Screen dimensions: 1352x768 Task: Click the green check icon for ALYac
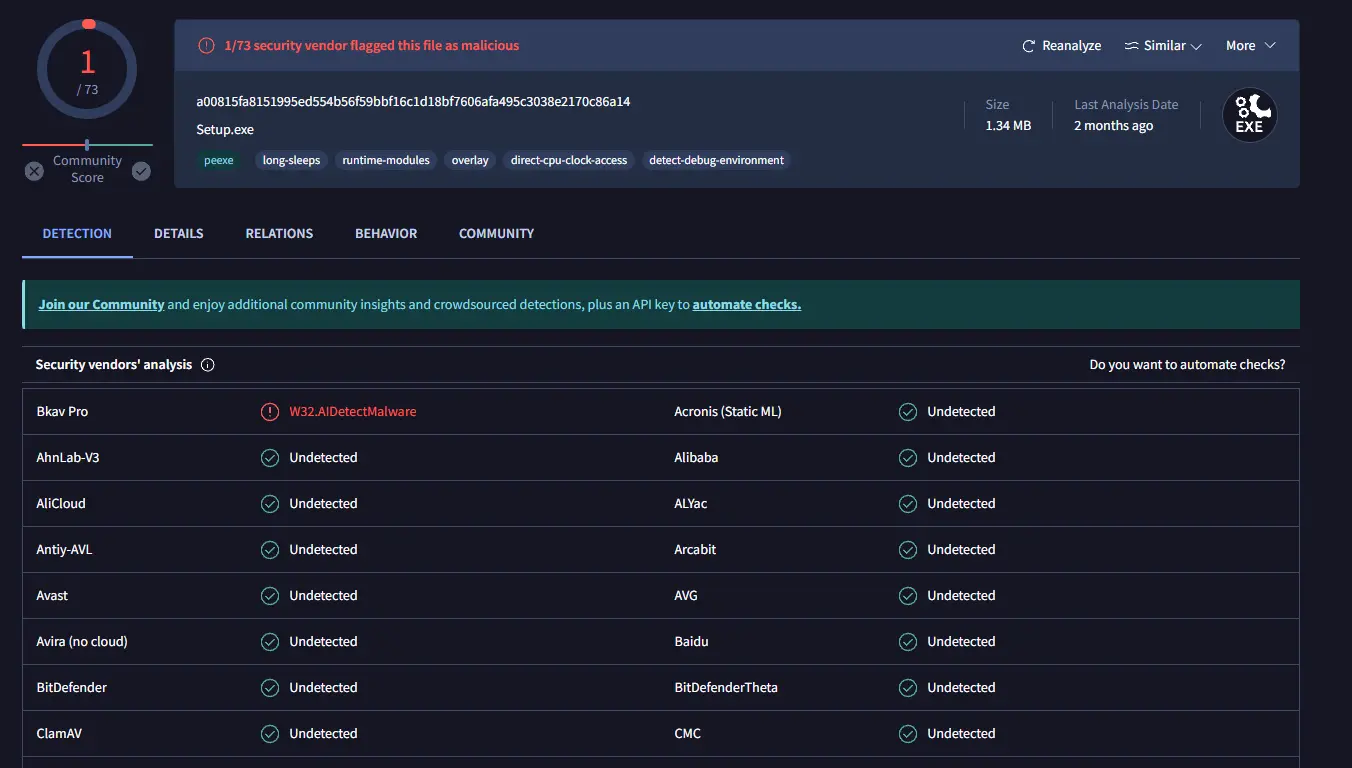[x=908, y=504]
